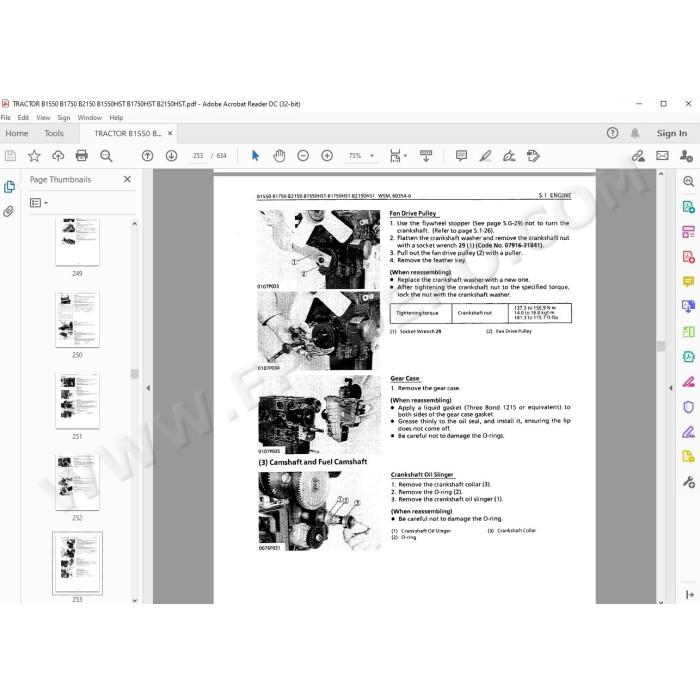Click Sign In
Screen dimensions: 700x700
point(672,133)
